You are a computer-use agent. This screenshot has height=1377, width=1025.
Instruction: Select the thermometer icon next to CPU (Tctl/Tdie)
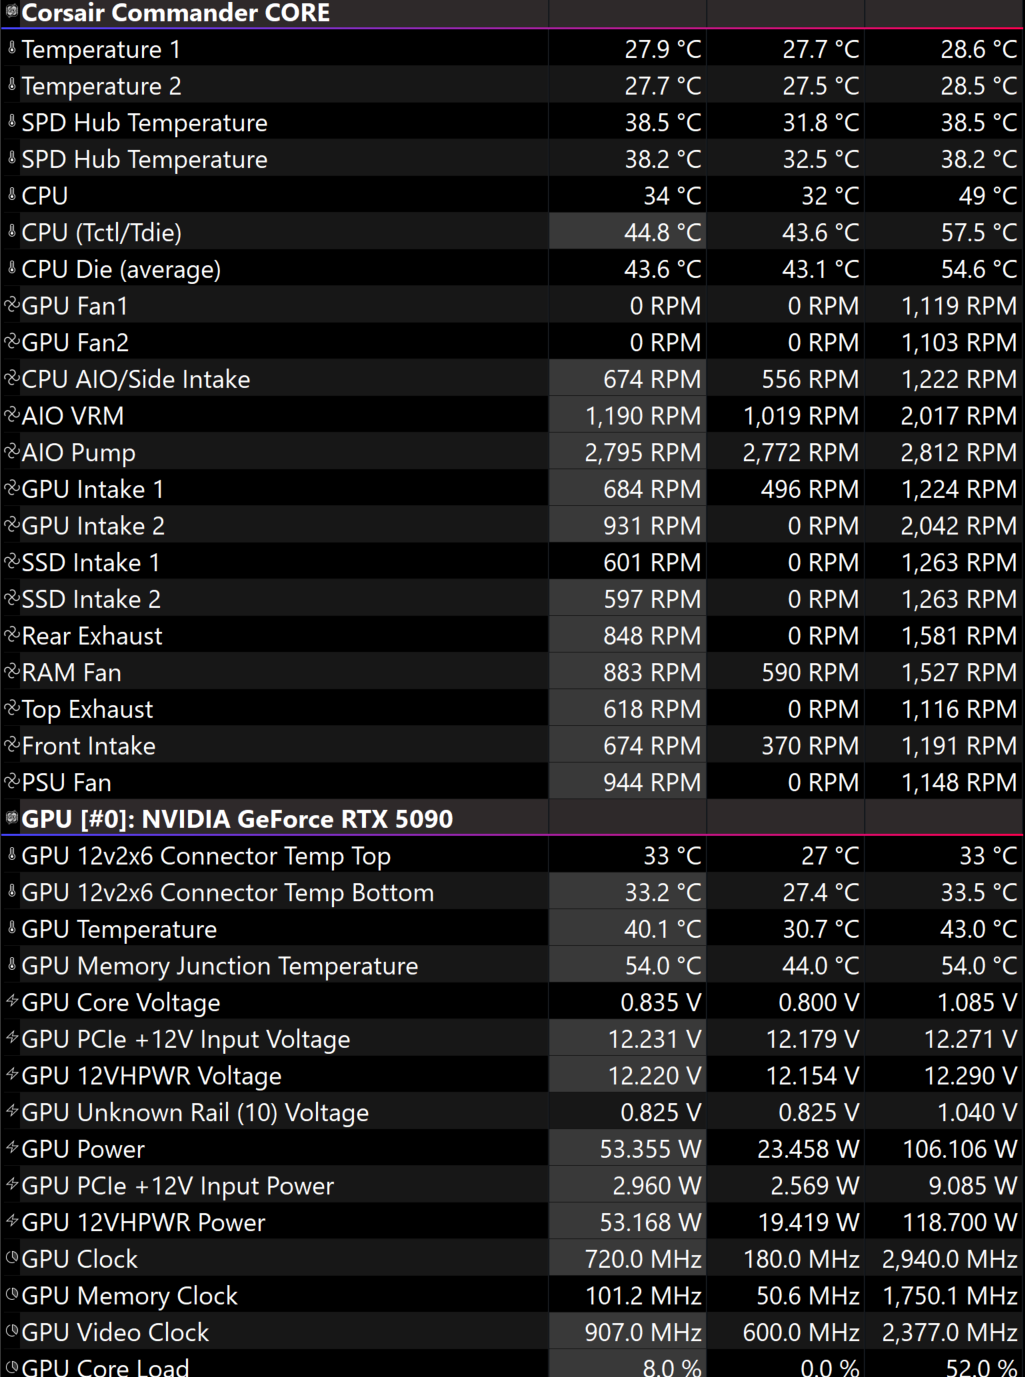(12, 232)
